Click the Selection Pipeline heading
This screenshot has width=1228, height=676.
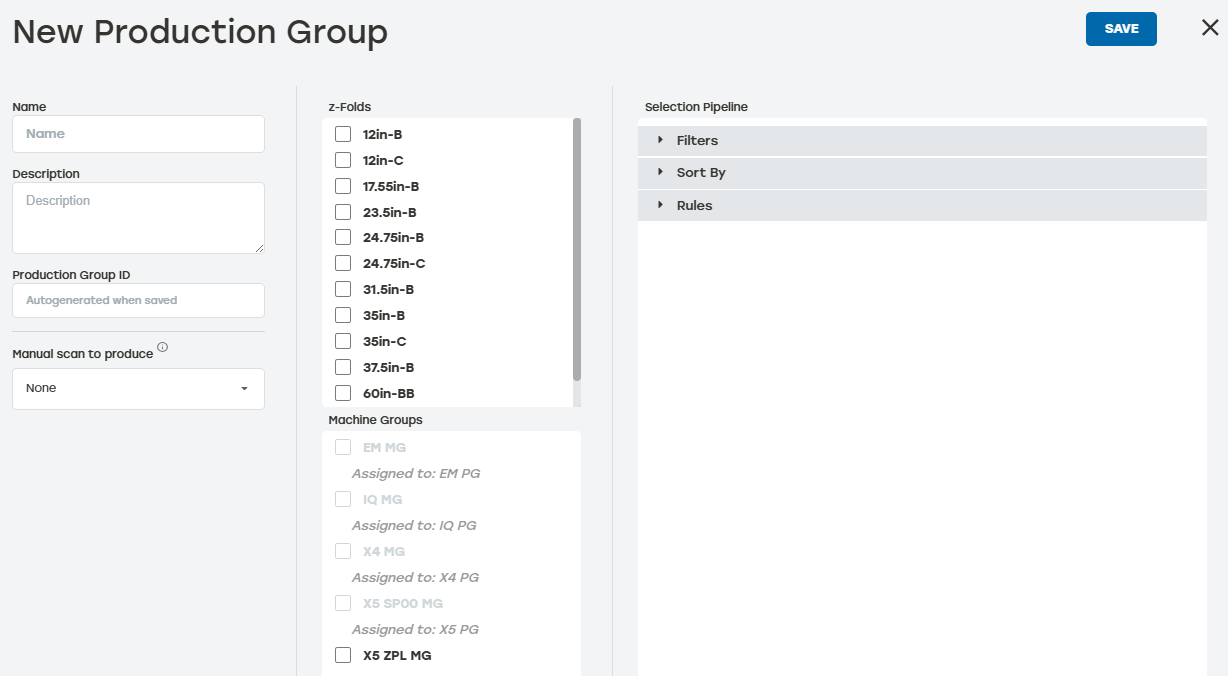[696, 107]
